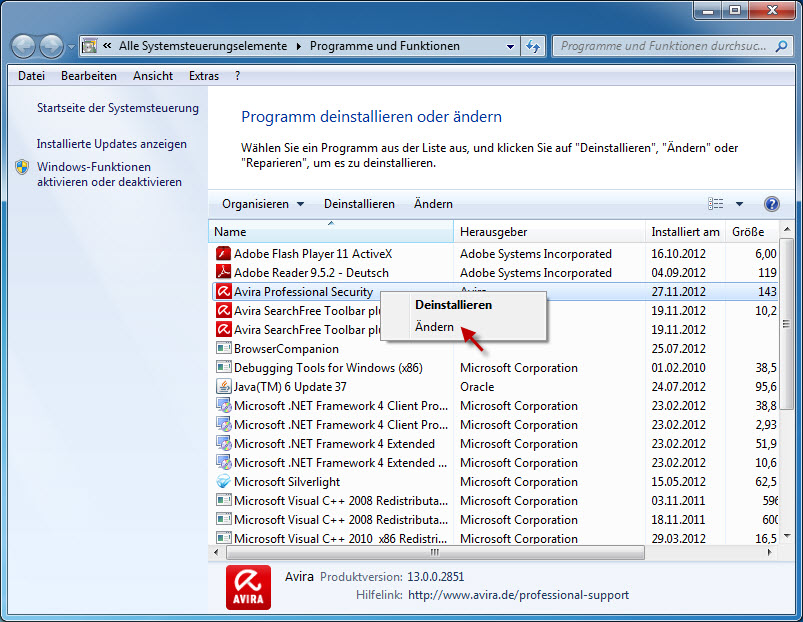Screen dimensions: 803x622
Task: Click the Debugging Tools for Windows icon
Action: pos(223,368)
